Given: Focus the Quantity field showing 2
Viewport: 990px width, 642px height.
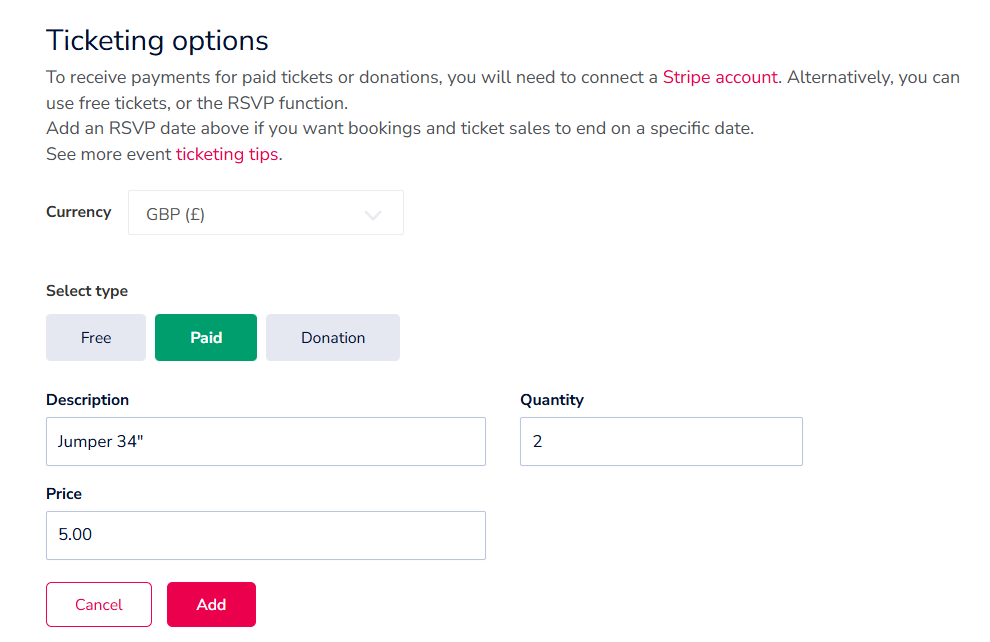Looking at the screenshot, I should coord(660,441).
